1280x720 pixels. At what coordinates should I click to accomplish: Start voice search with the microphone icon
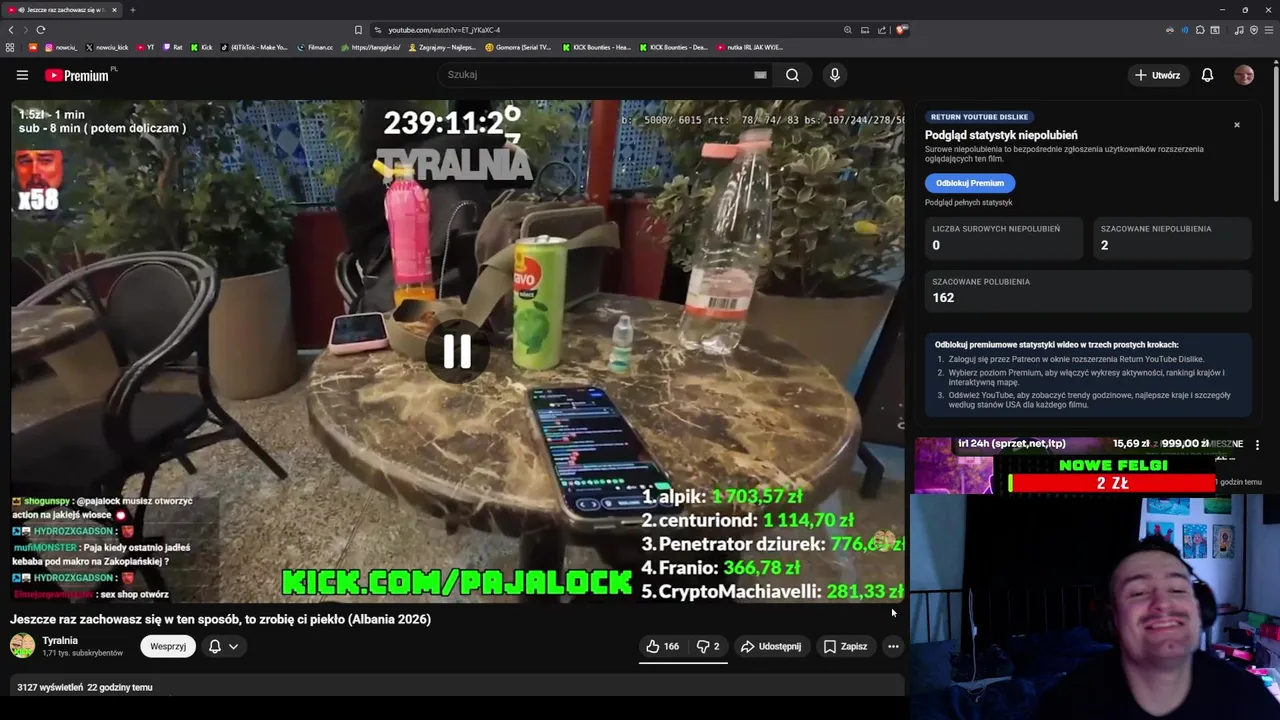tap(835, 75)
